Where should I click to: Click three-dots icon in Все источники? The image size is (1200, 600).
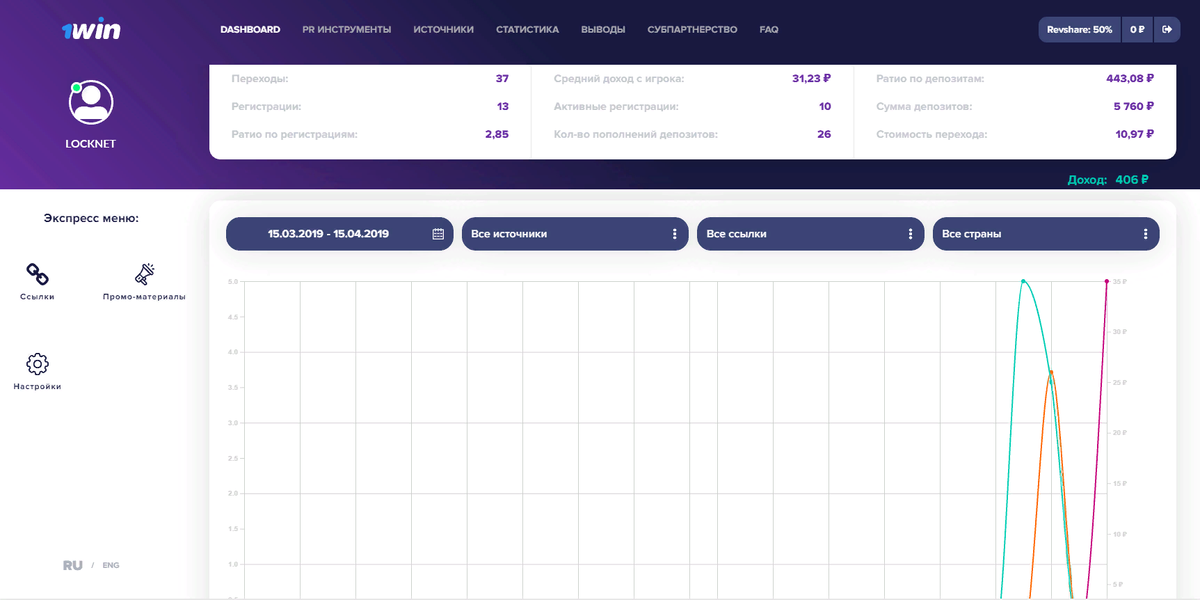click(x=675, y=234)
